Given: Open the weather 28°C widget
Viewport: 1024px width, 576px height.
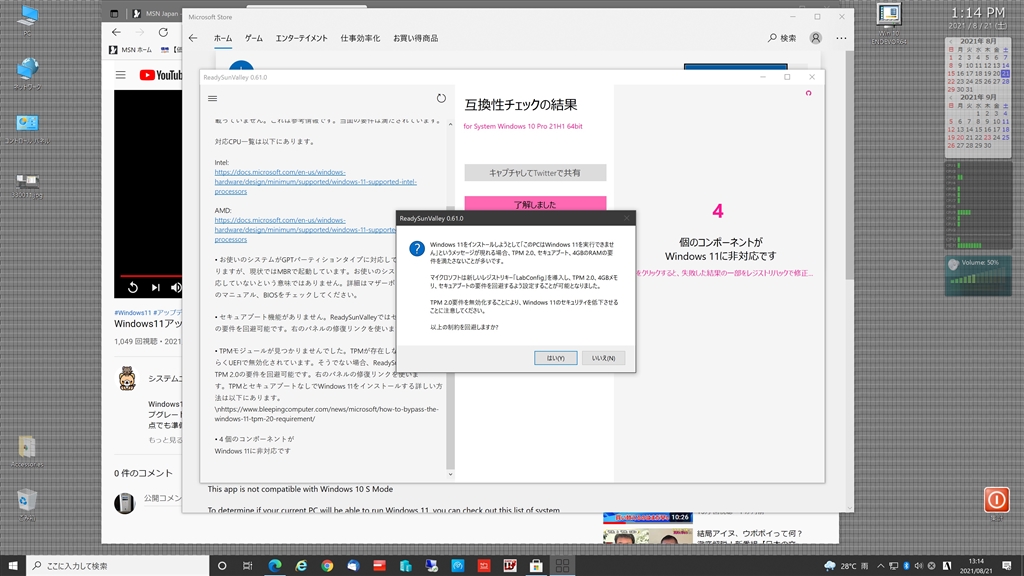Looking at the screenshot, I should click(846, 566).
